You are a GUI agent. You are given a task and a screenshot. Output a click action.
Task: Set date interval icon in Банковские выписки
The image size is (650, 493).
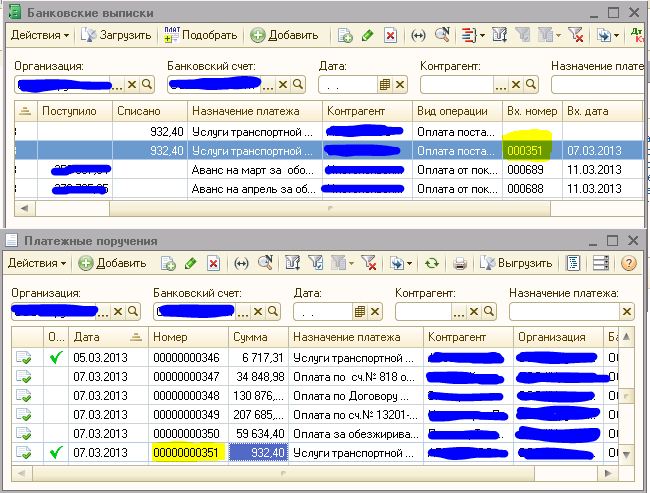[x=418, y=36]
